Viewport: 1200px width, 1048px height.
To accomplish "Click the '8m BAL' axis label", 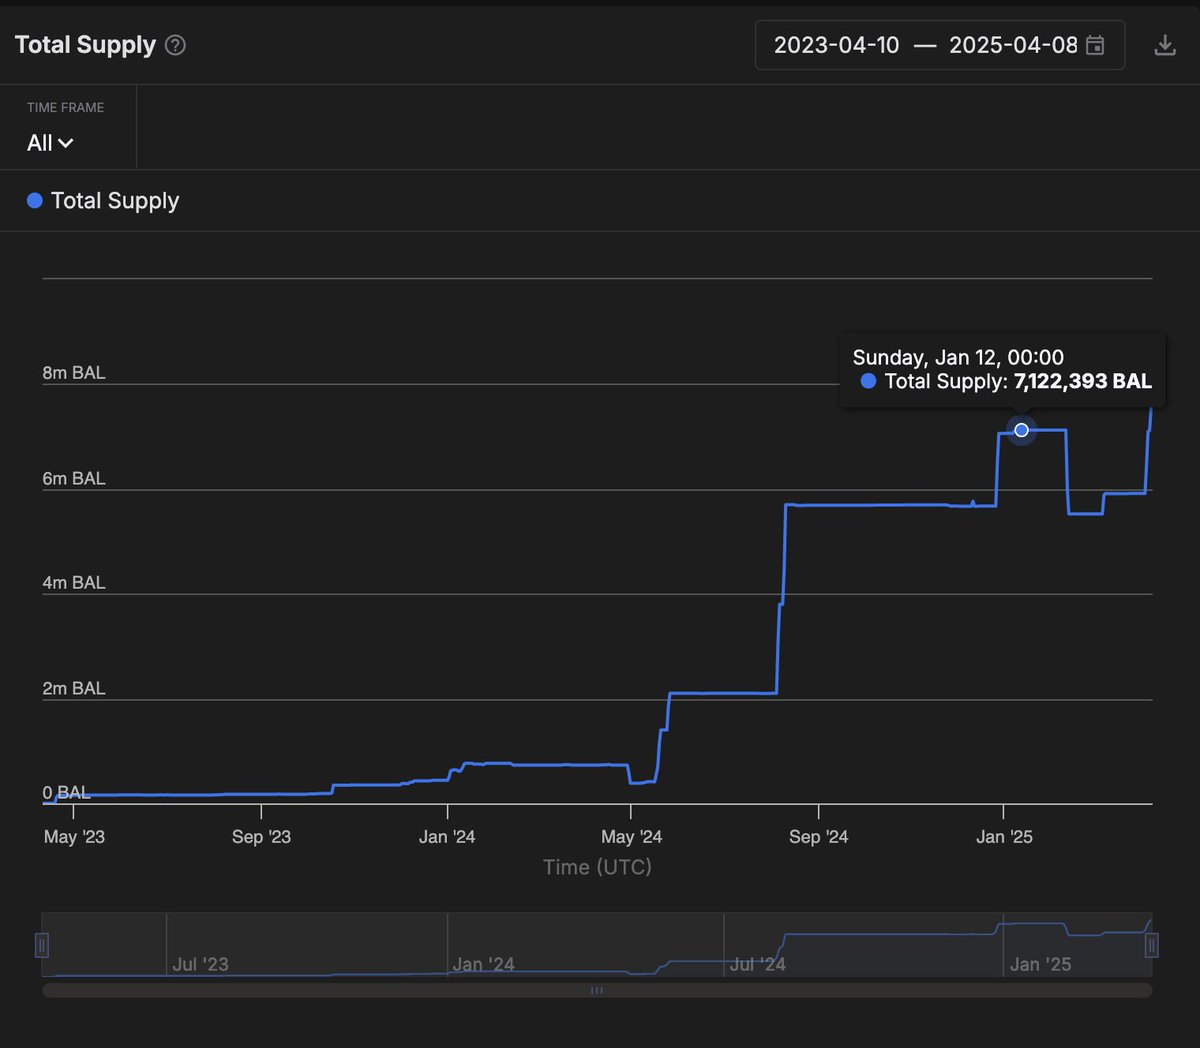I will [x=74, y=373].
